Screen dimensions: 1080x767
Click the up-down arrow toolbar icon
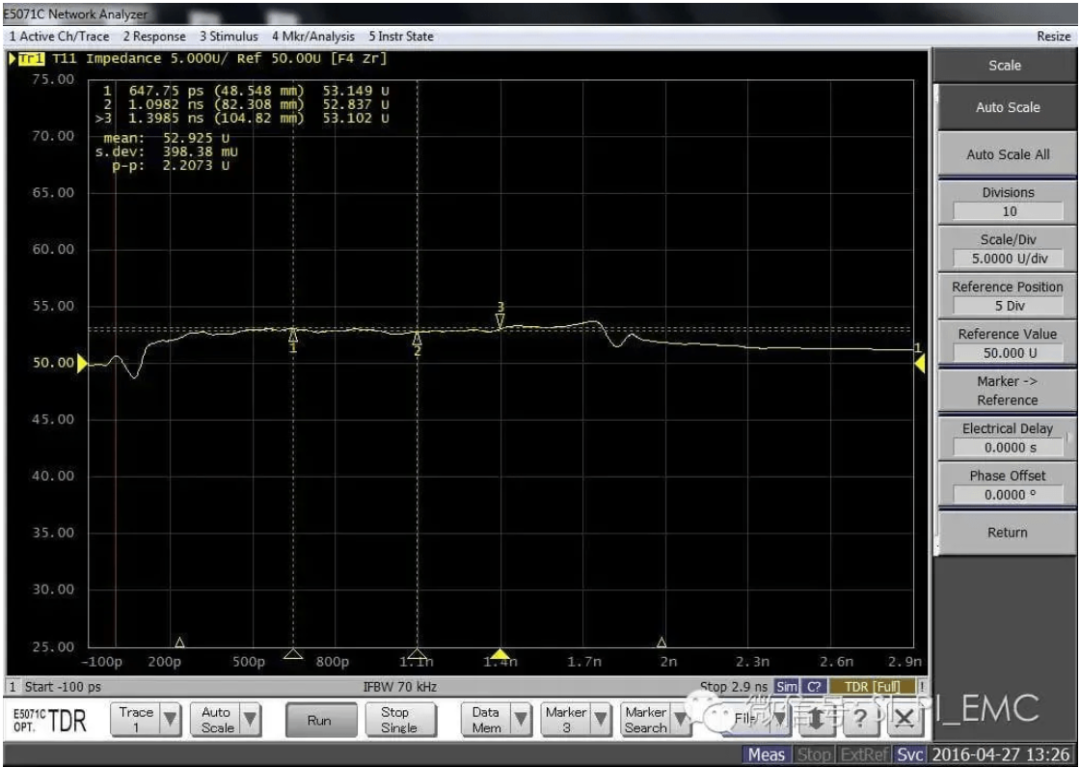[x=816, y=719]
